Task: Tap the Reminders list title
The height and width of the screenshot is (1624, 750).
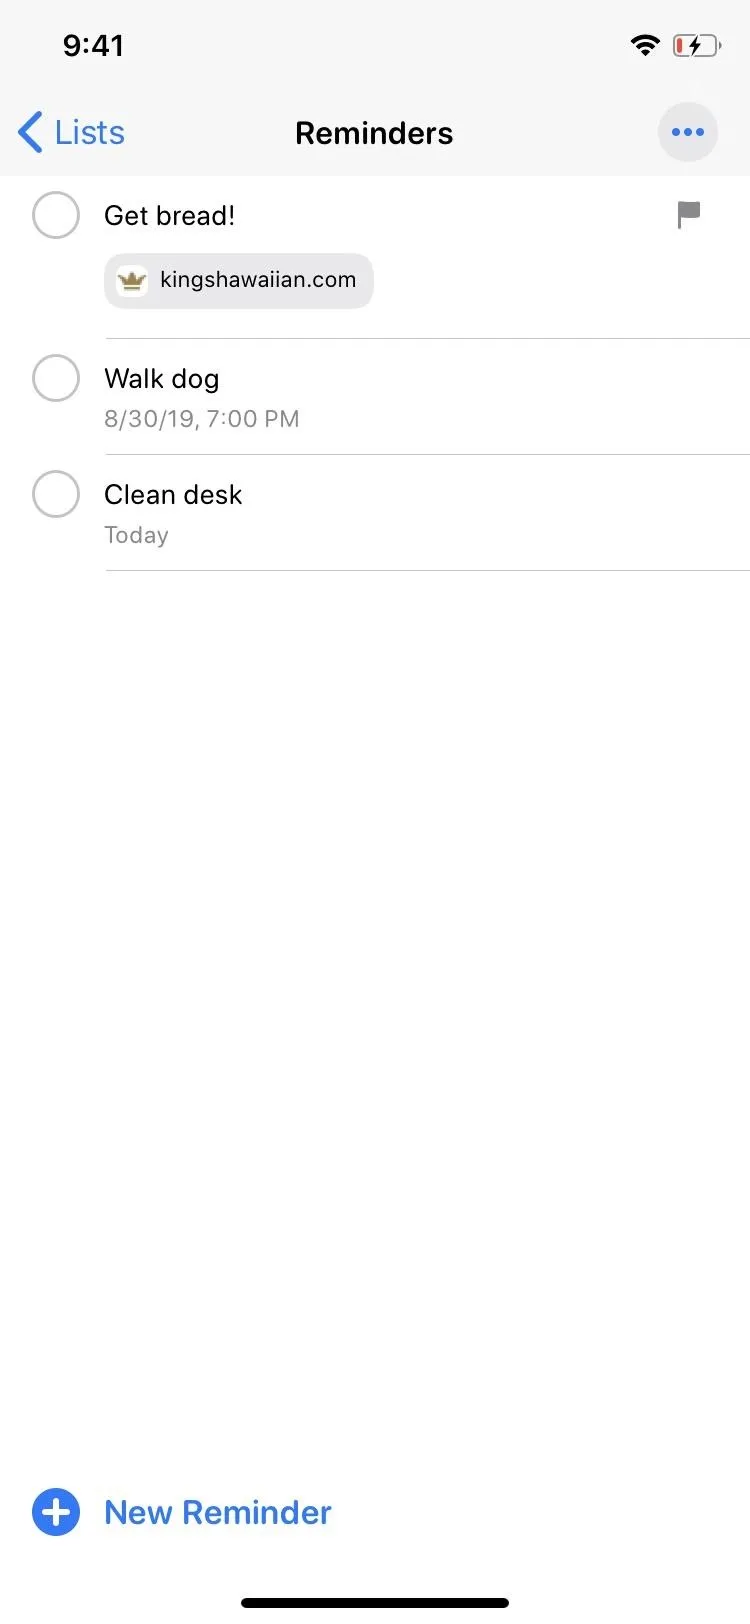Action: tap(374, 133)
